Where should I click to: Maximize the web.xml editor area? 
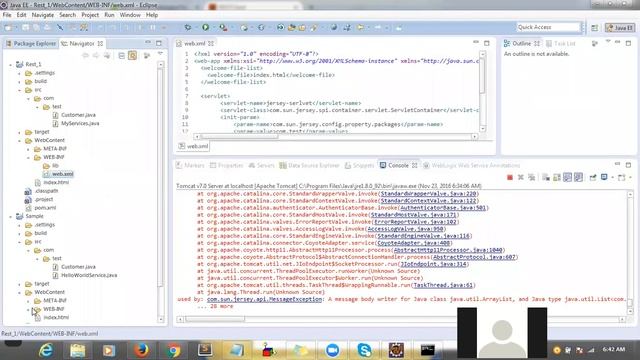coord(487,43)
